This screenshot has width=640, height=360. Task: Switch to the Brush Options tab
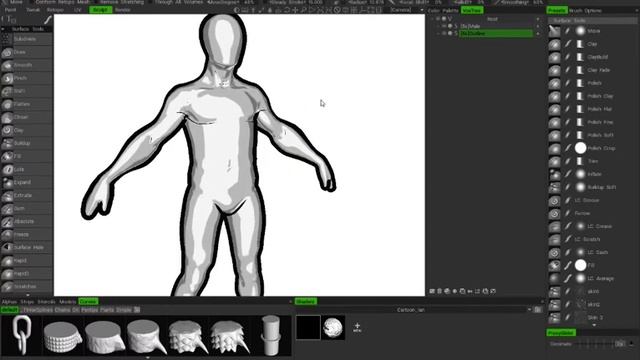pyautogui.click(x=585, y=10)
